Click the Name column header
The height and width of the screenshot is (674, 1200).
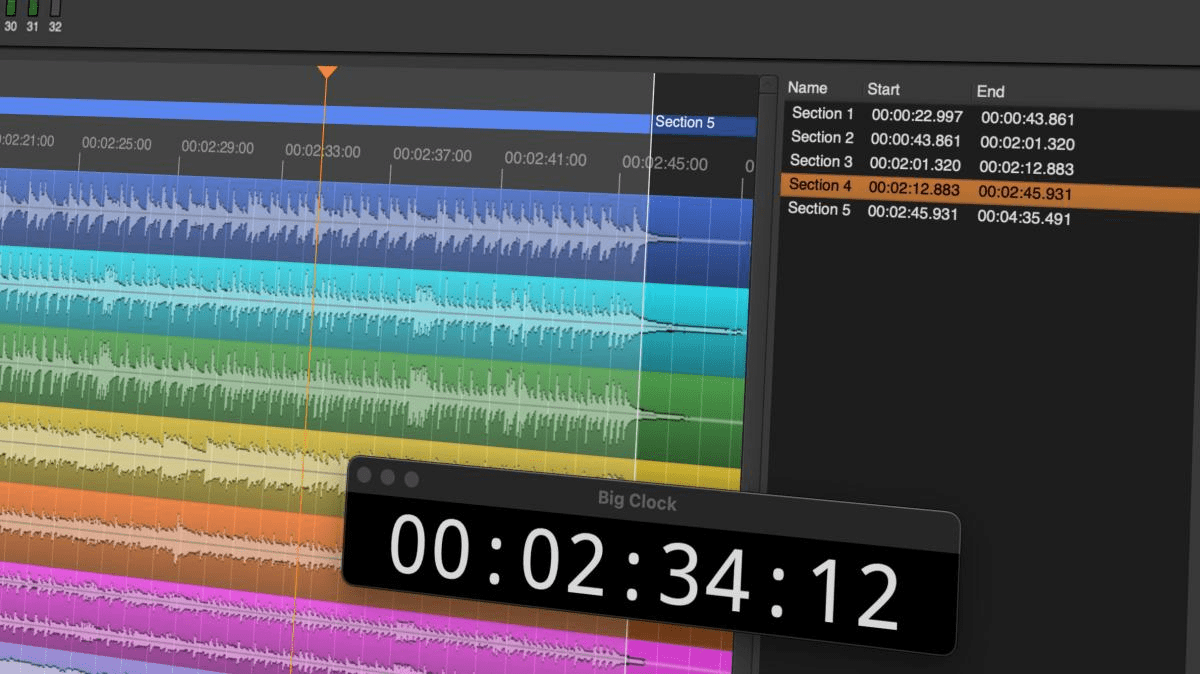808,88
